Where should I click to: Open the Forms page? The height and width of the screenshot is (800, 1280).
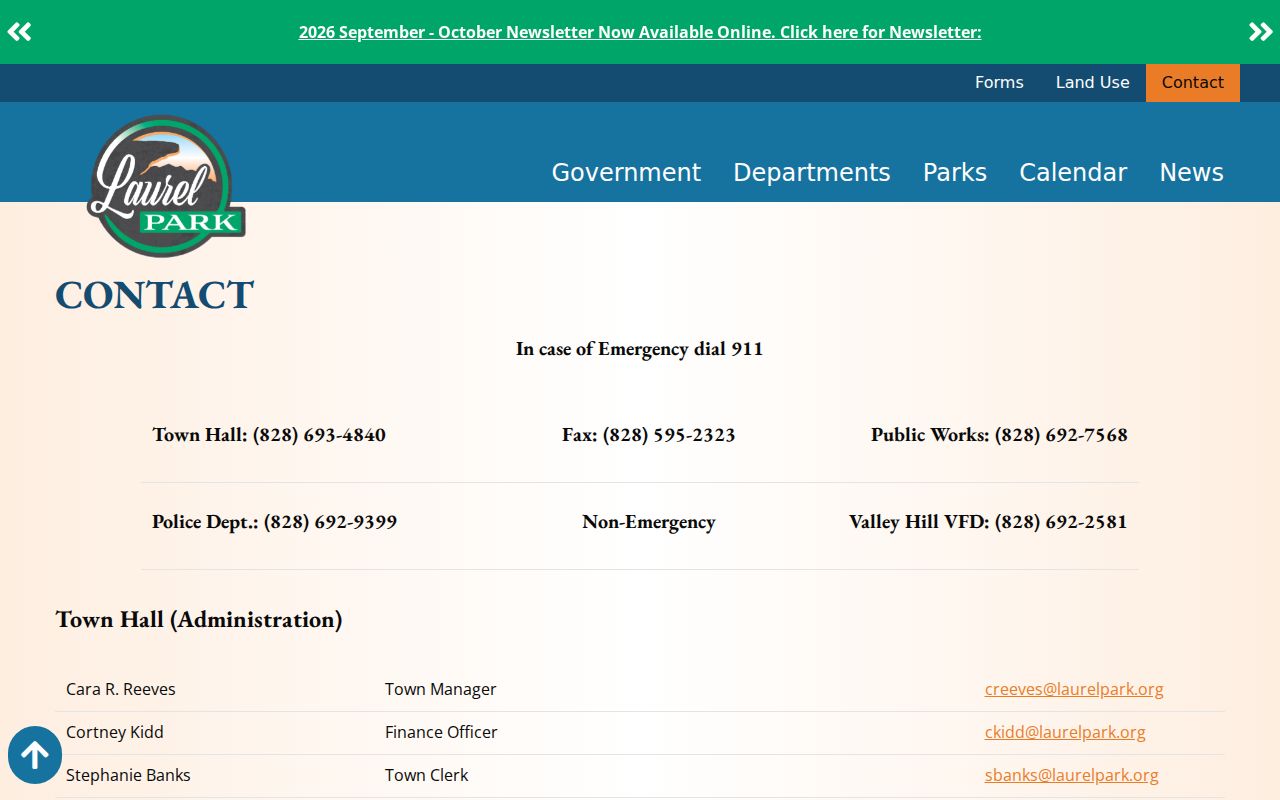(999, 83)
